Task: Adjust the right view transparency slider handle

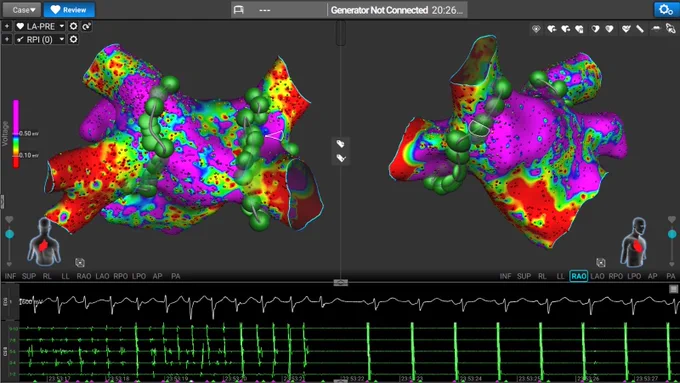Action: coord(672,234)
